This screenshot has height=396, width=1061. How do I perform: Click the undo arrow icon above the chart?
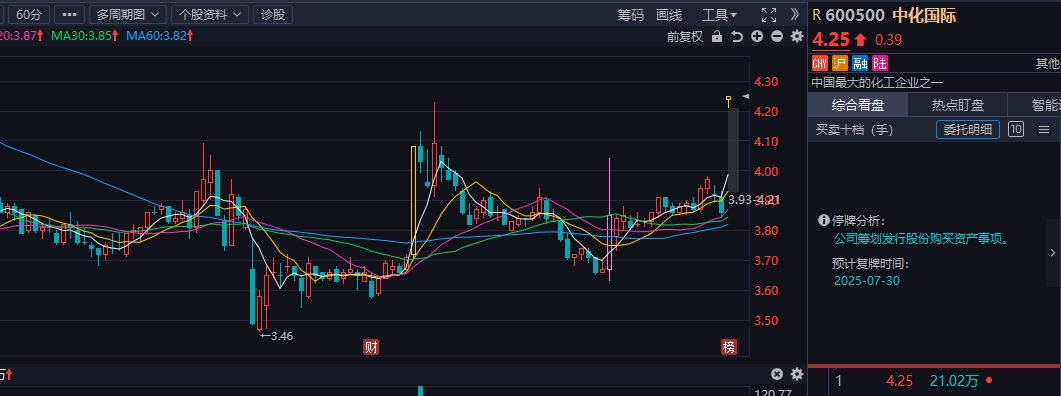click(x=737, y=37)
